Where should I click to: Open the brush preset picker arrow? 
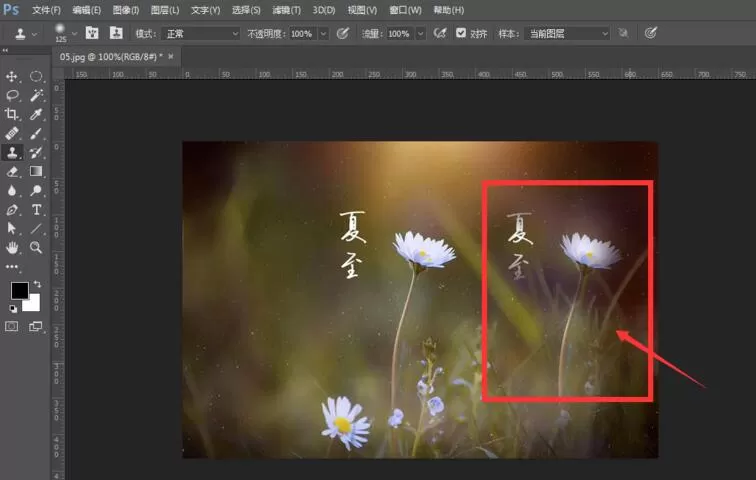[74, 34]
